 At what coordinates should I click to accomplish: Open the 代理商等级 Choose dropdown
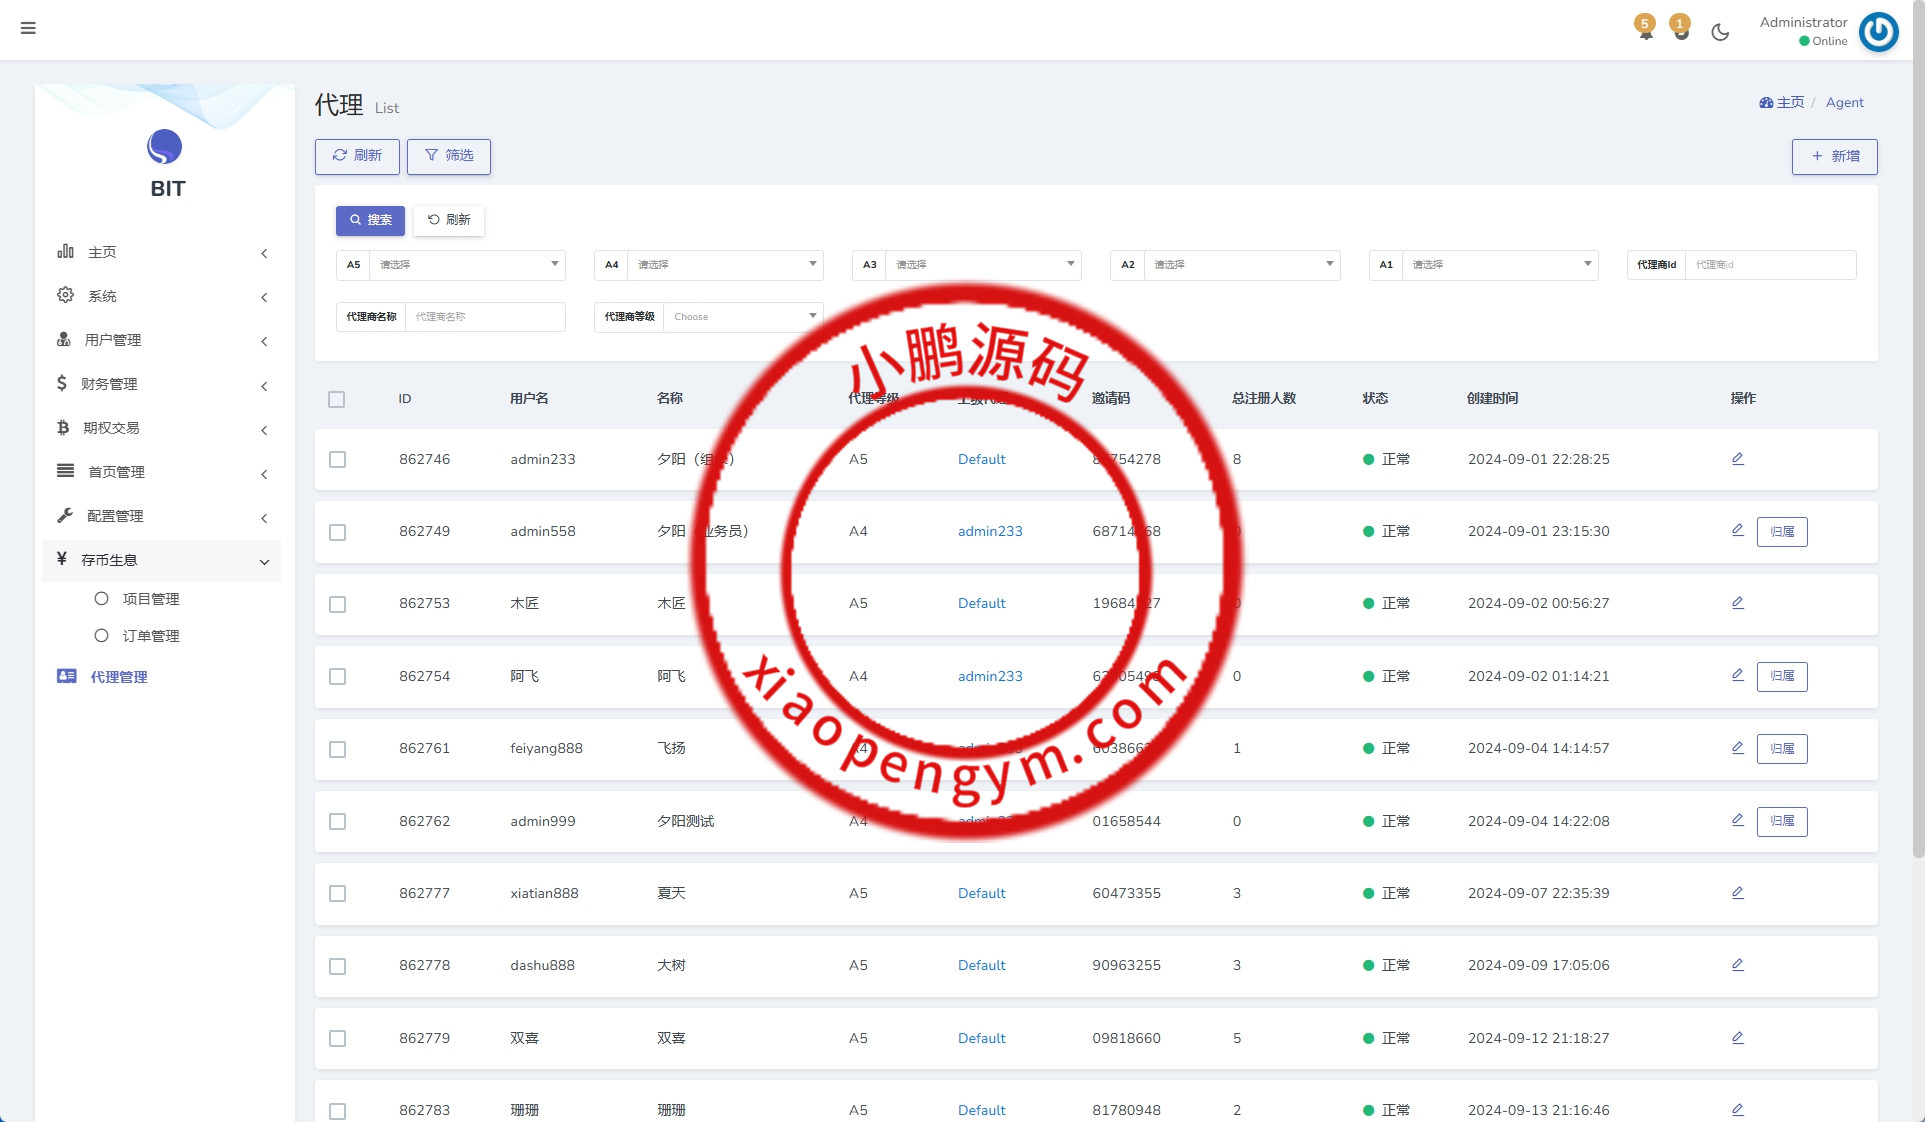pos(742,317)
